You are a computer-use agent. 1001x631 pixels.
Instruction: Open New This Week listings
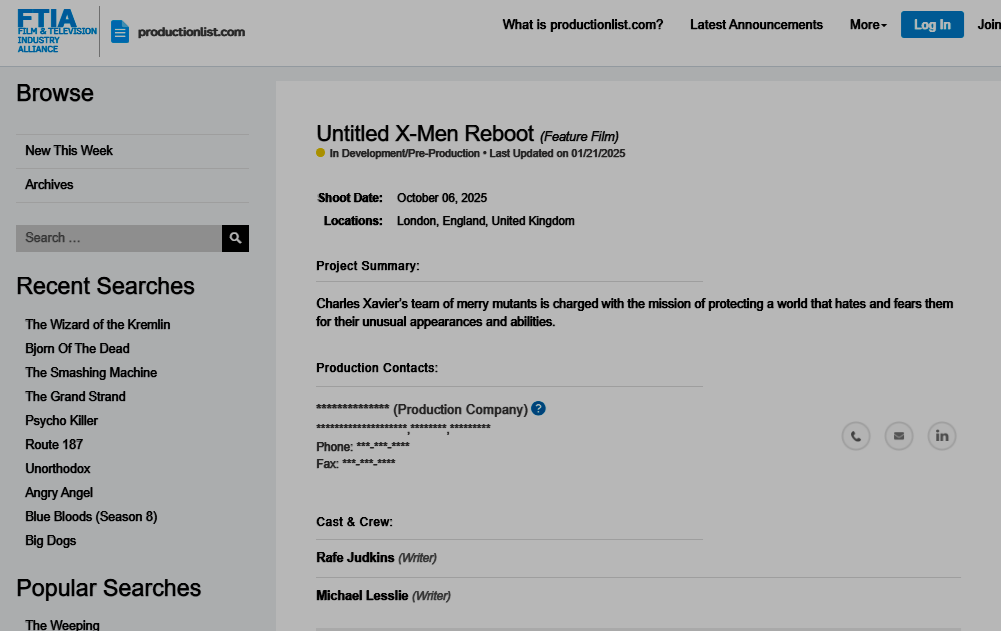point(69,151)
